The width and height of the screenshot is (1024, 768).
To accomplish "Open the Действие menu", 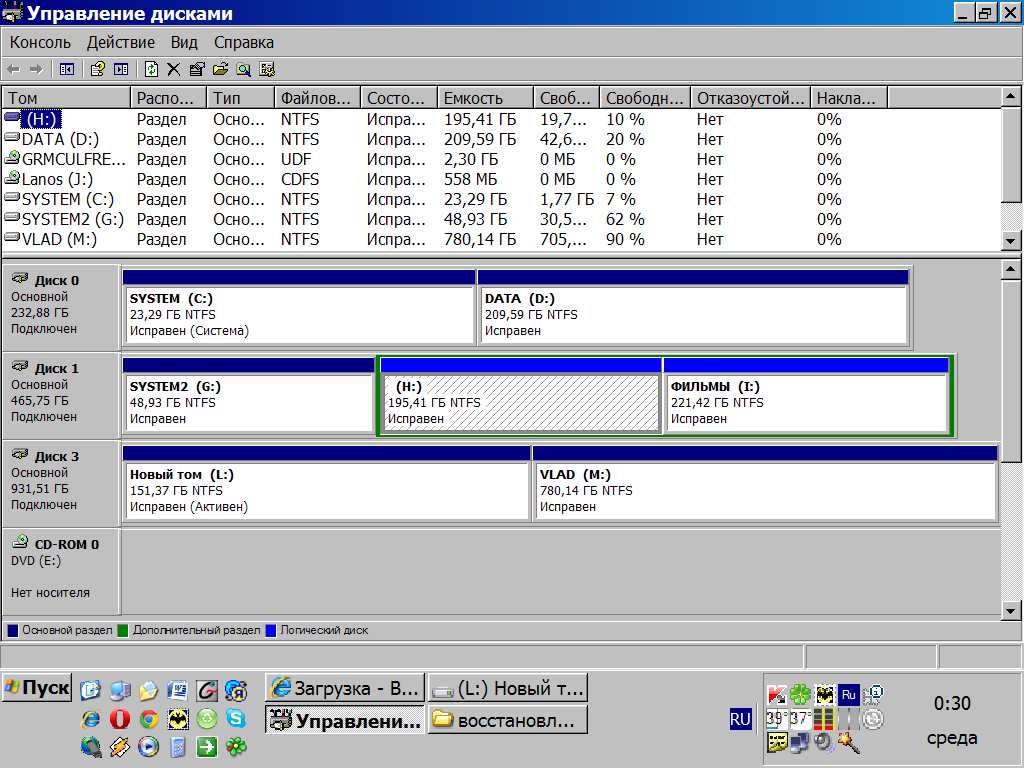I will (x=120, y=42).
